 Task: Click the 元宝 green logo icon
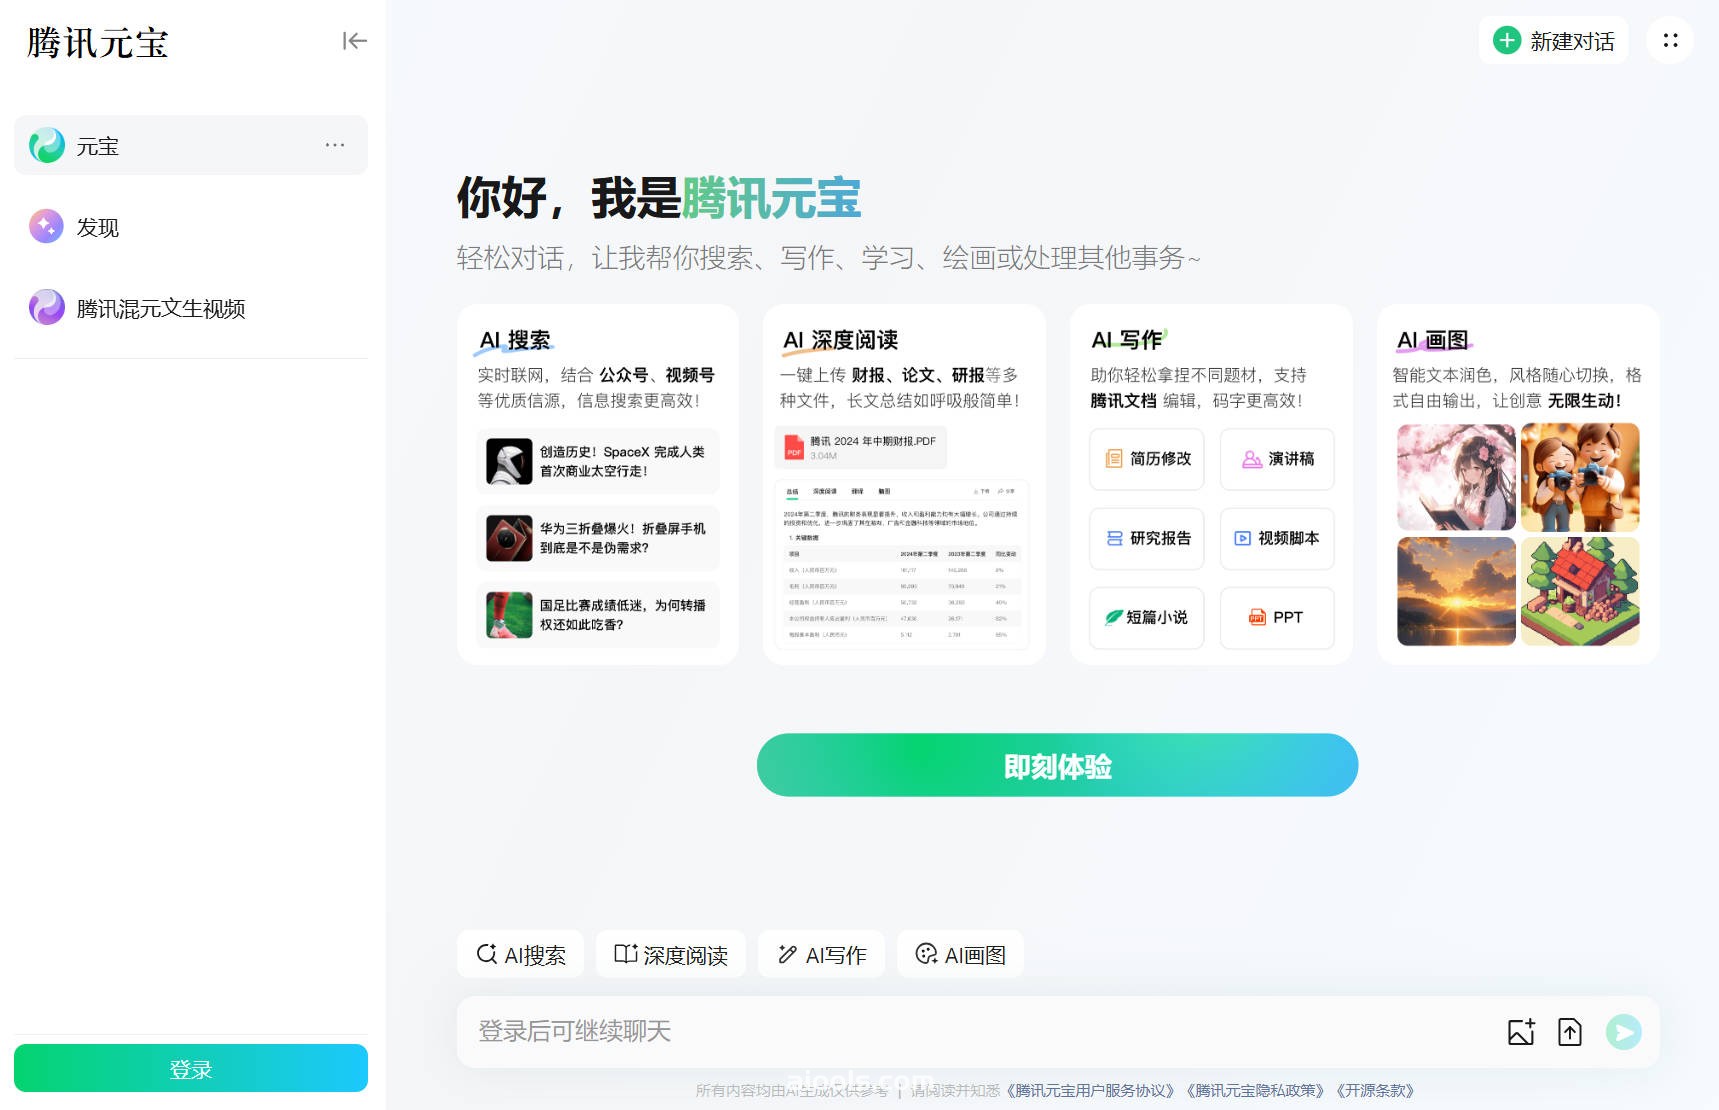coord(47,146)
